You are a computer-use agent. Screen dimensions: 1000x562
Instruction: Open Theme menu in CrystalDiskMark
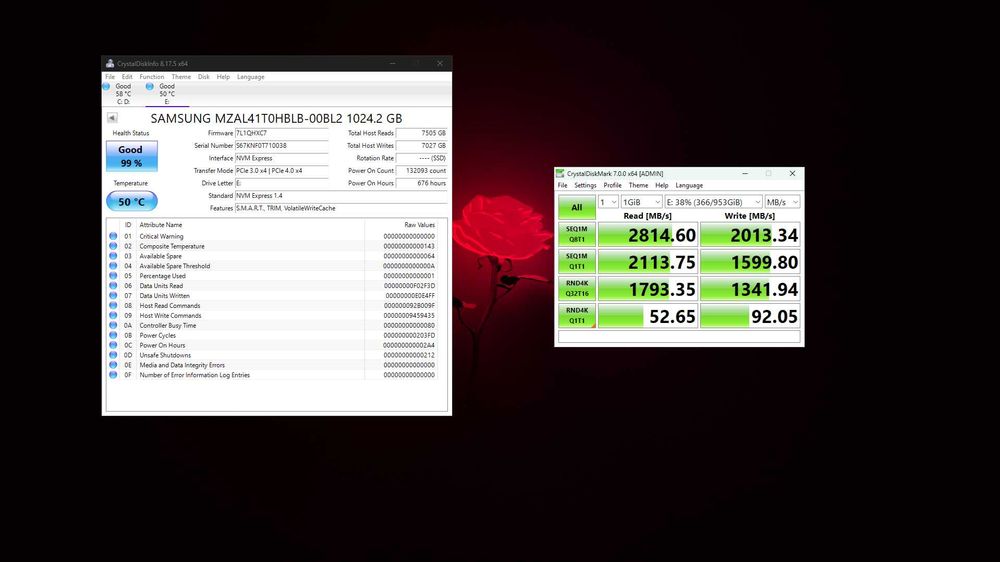638,186
